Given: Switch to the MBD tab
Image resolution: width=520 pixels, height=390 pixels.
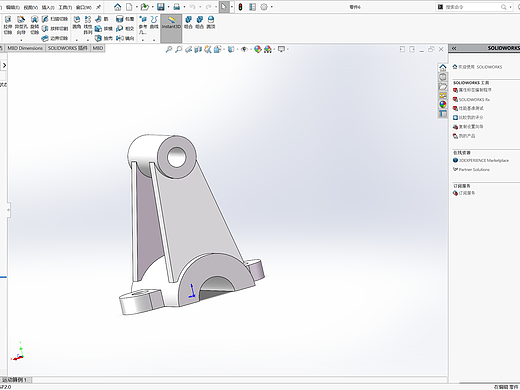Looking at the screenshot, I should 98,48.
